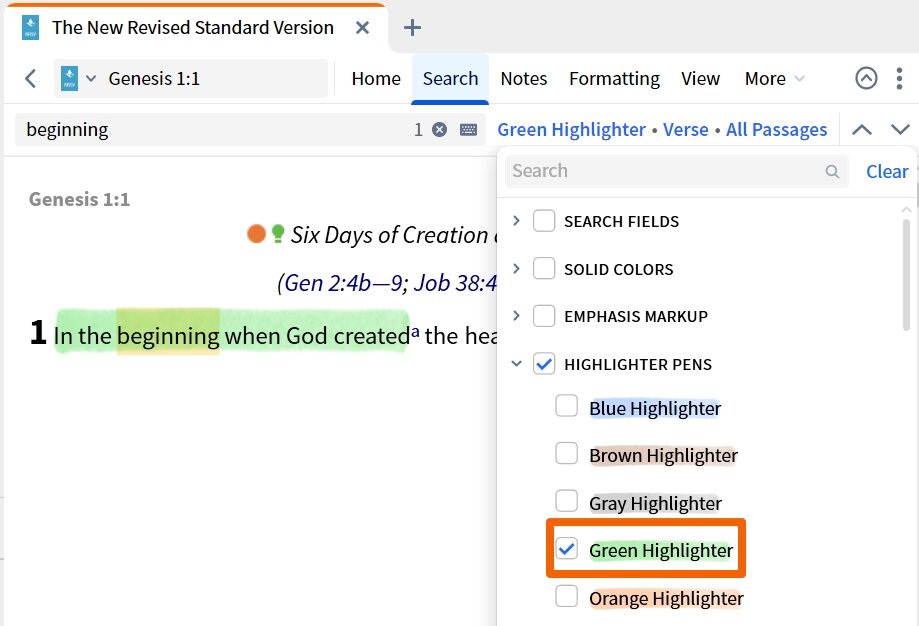This screenshot has width=919, height=626.
Task: Open the resource picker icon beside Genesis 1:1
Action: (76, 78)
